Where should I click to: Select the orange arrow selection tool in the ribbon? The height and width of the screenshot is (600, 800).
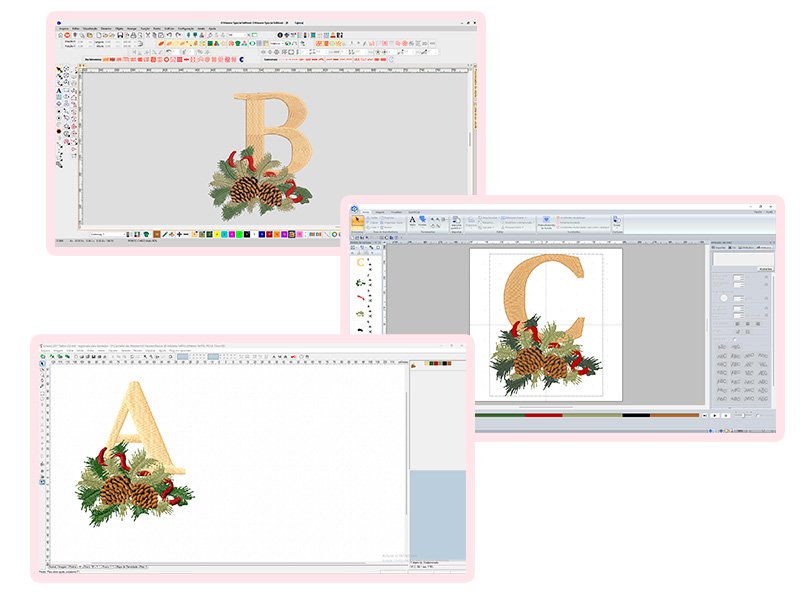tap(359, 221)
